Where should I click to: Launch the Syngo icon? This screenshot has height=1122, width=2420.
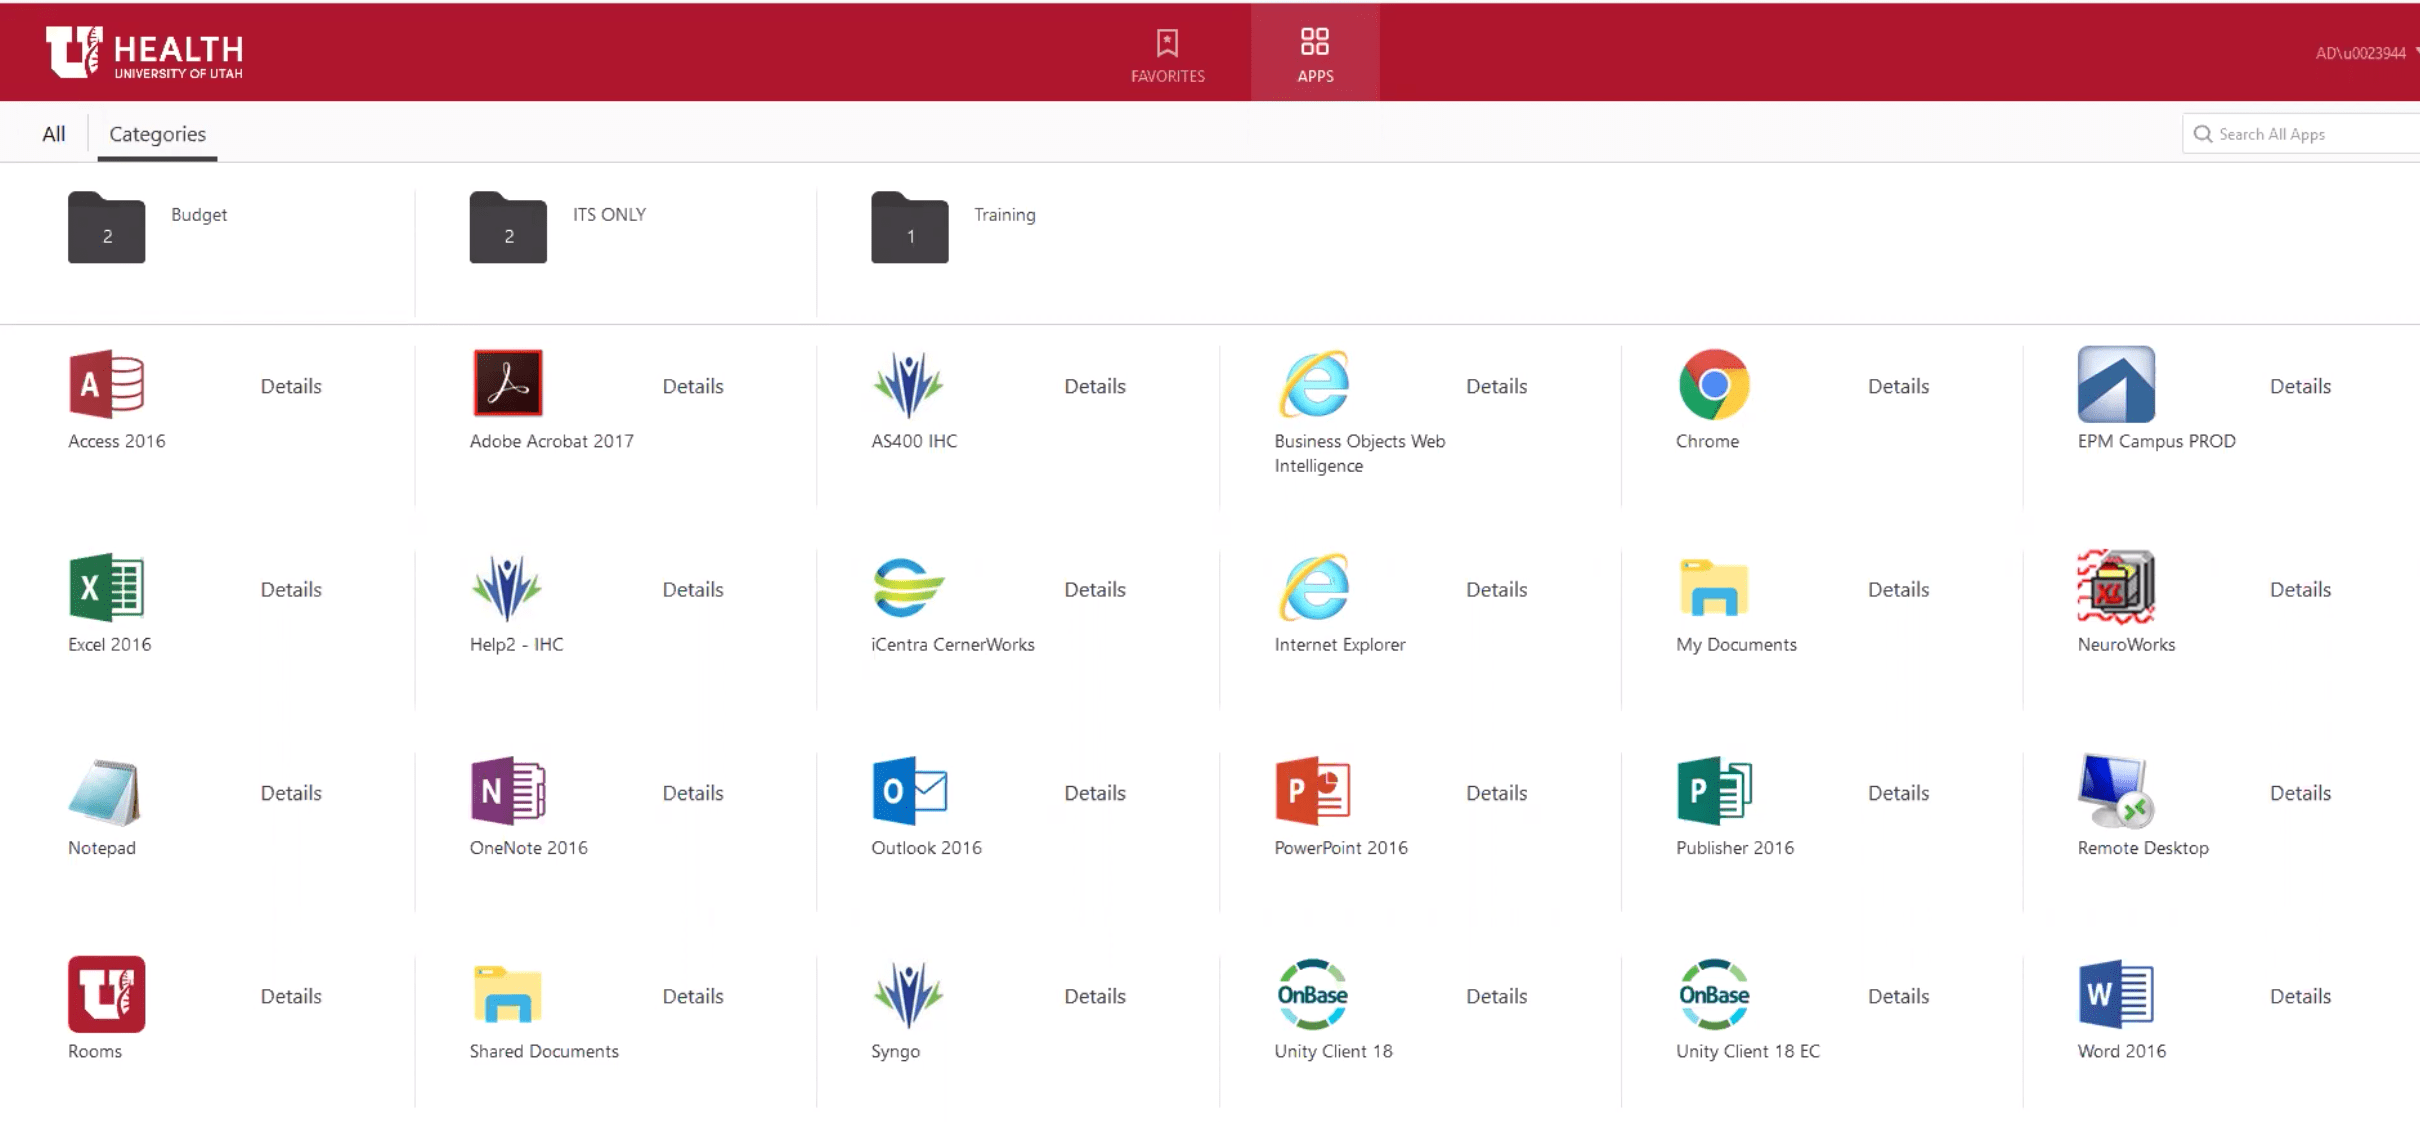pos(908,994)
